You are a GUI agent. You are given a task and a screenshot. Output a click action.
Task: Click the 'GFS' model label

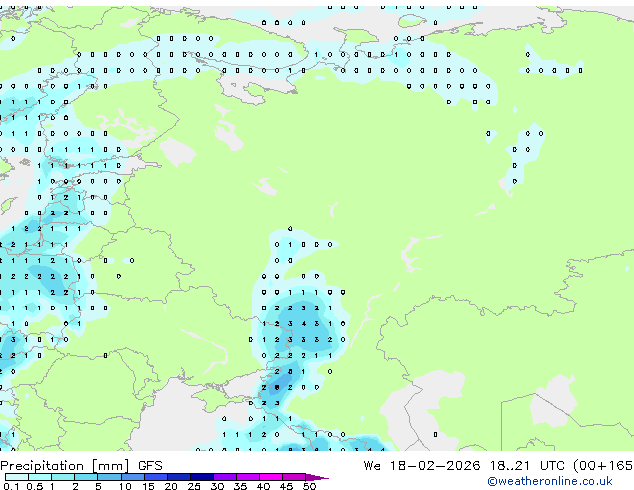pos(150,466)
